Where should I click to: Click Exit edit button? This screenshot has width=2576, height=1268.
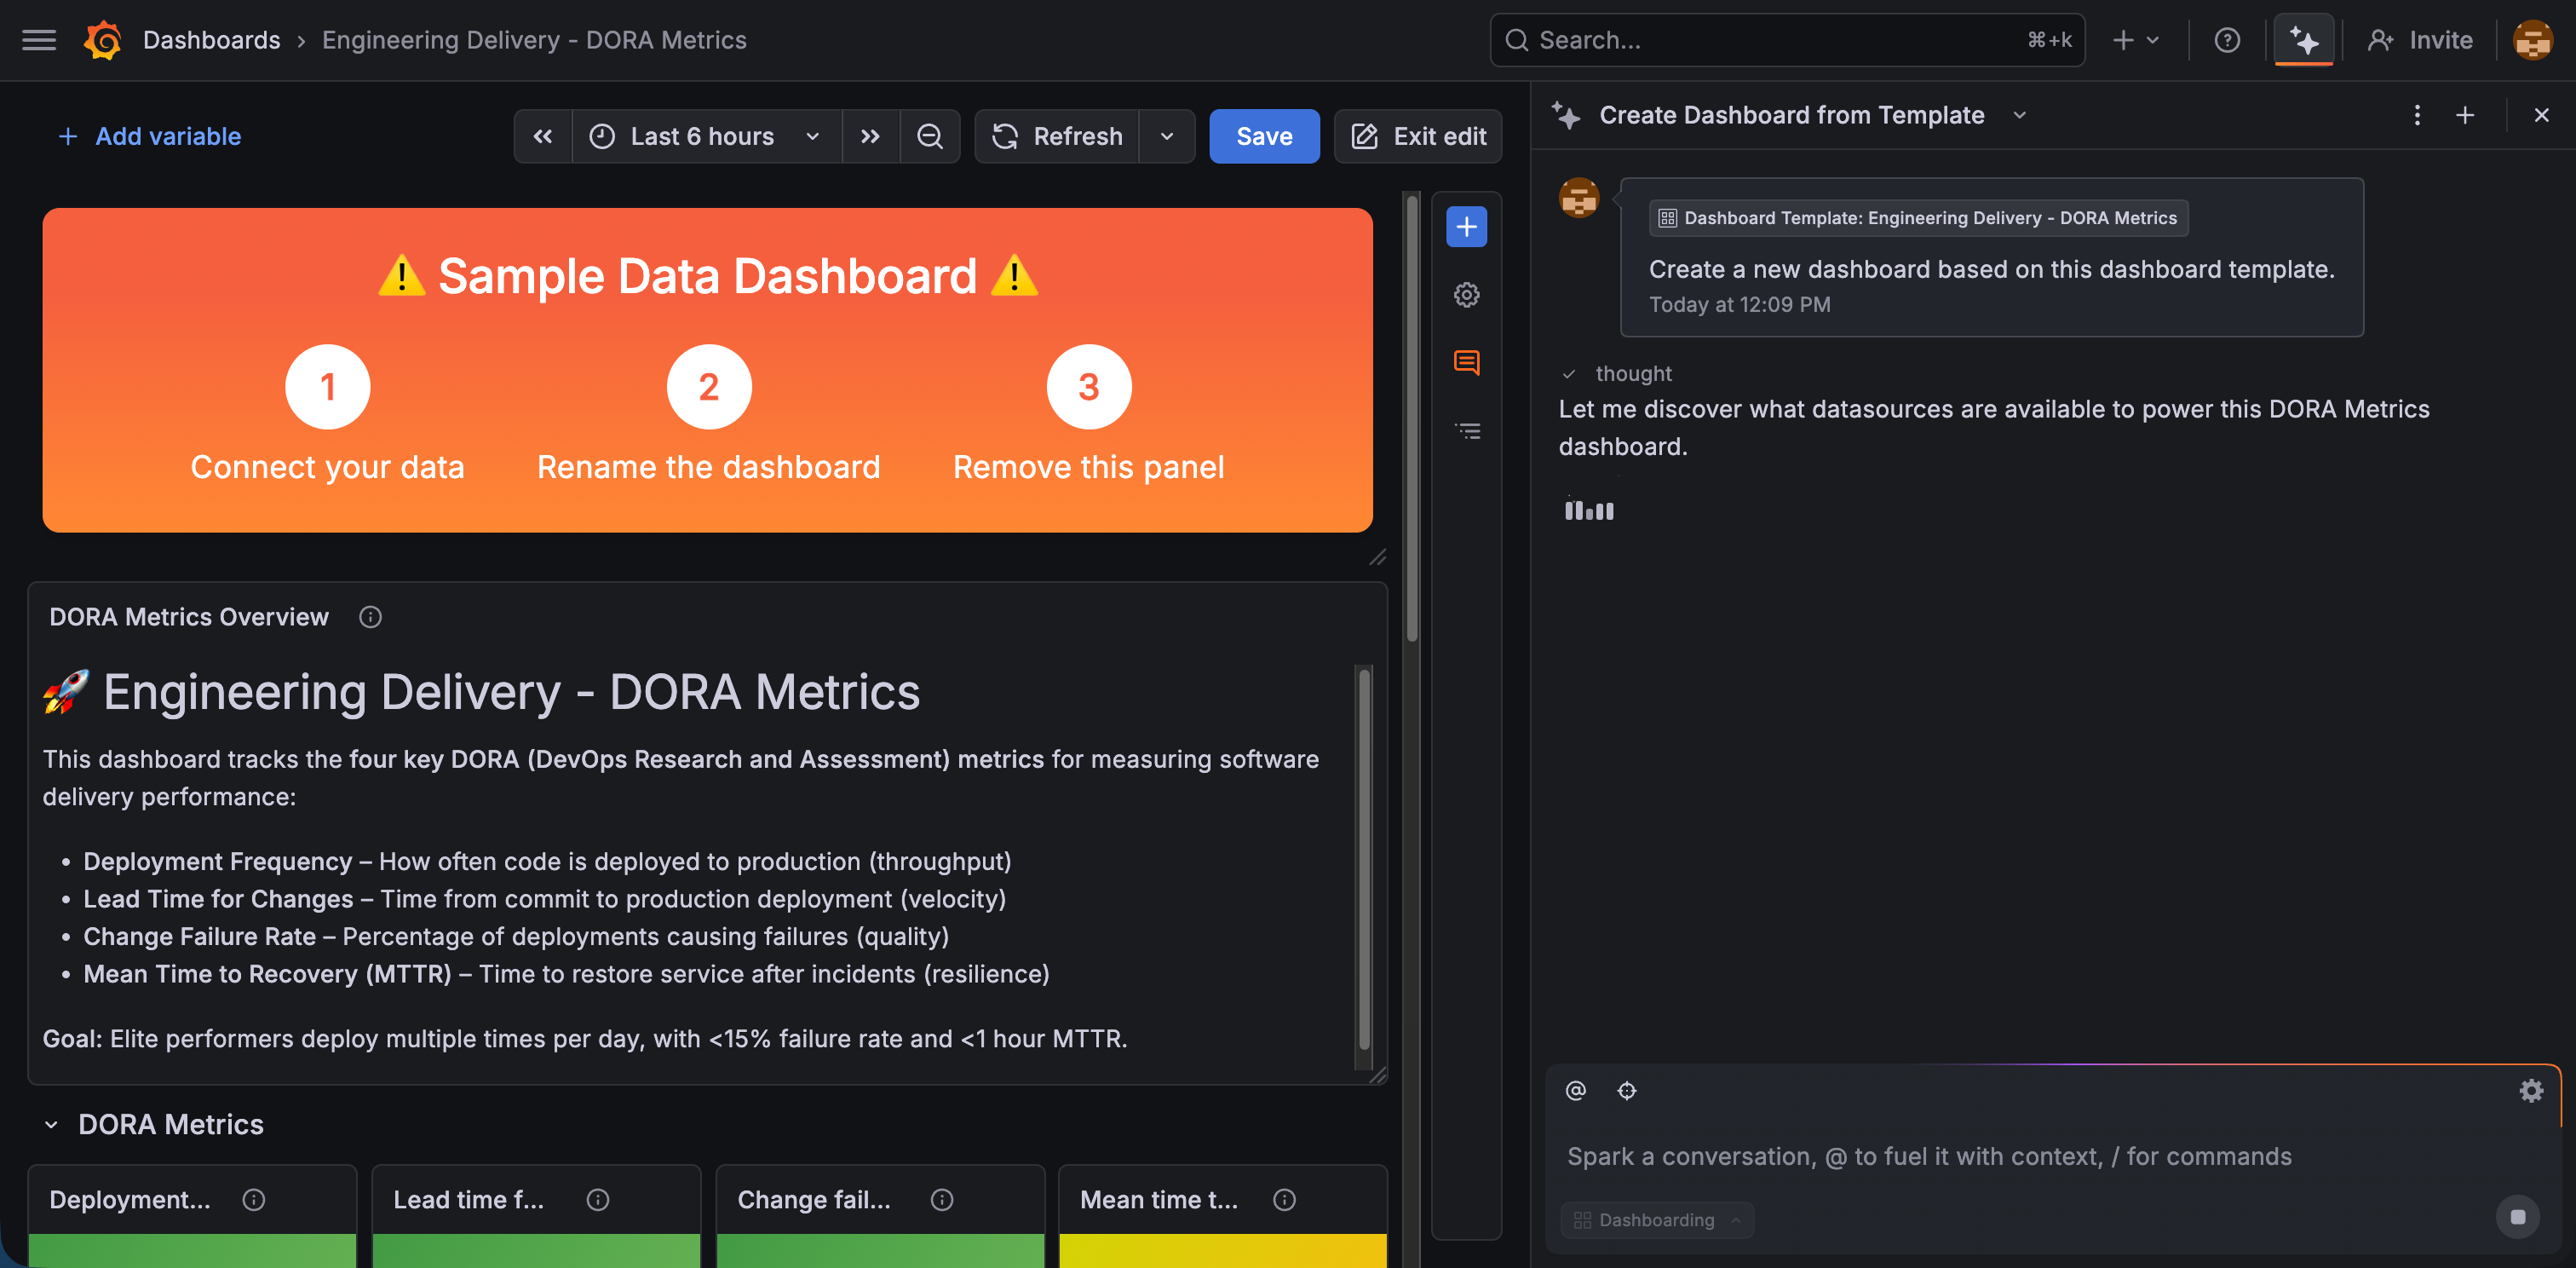point(1418,136)
